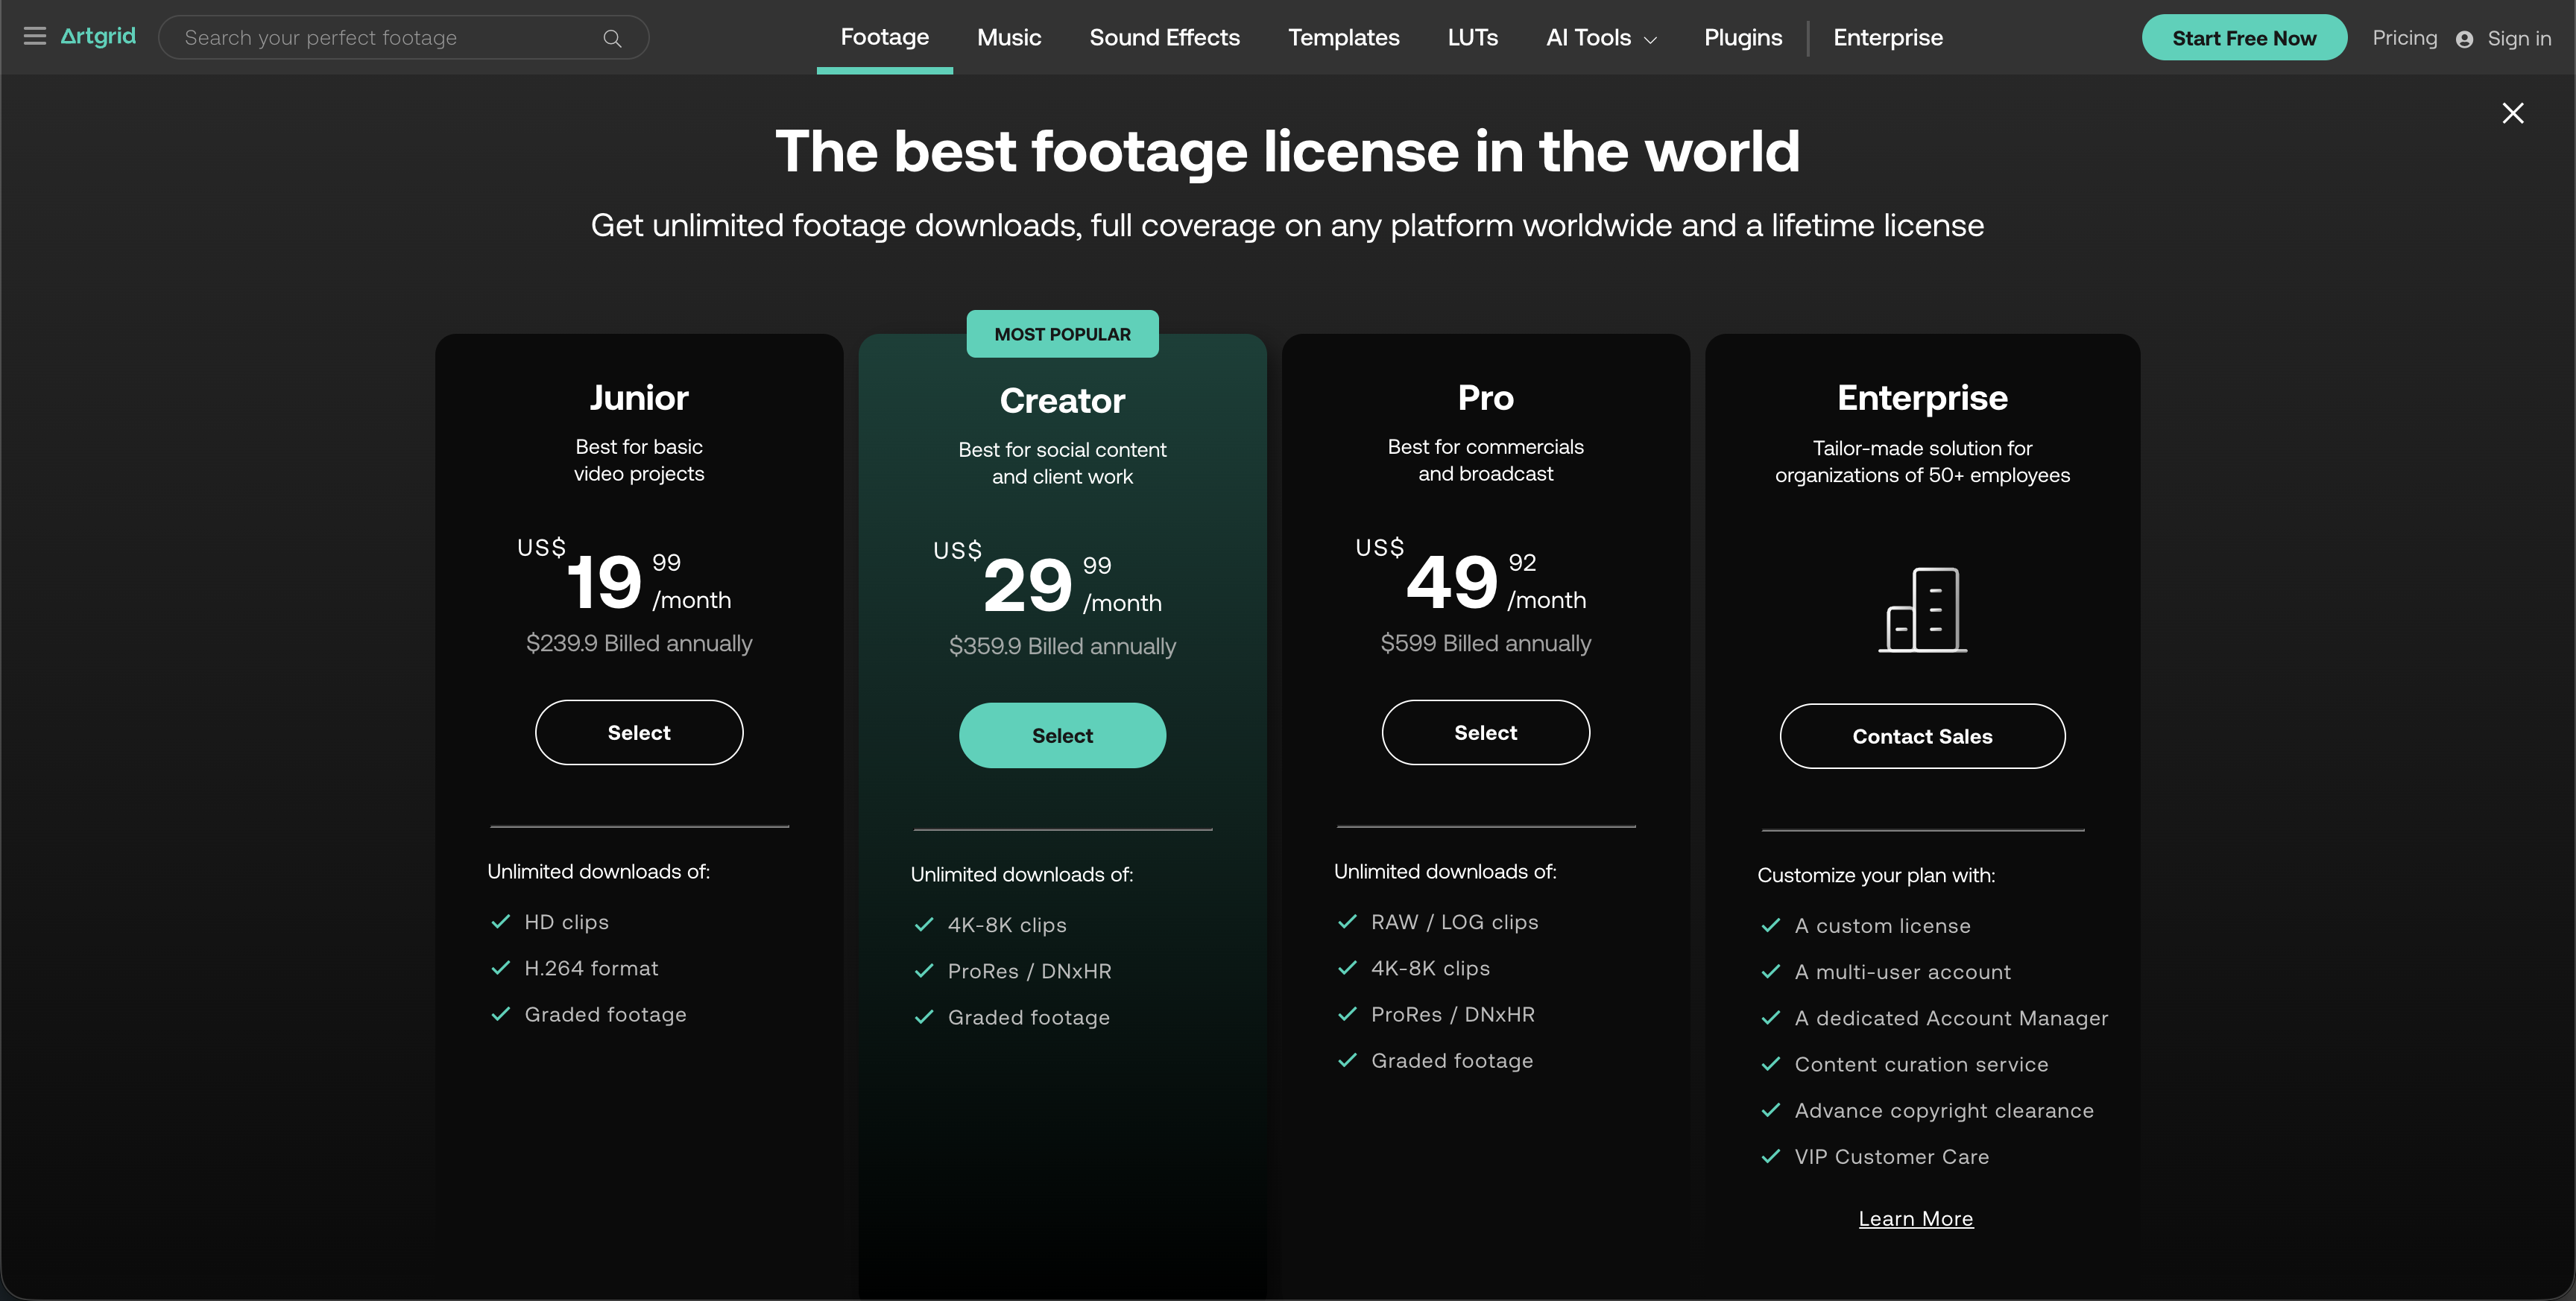Click 'Customize your plan with:' text
2576x1301 pixels.
click(1876, 875)
